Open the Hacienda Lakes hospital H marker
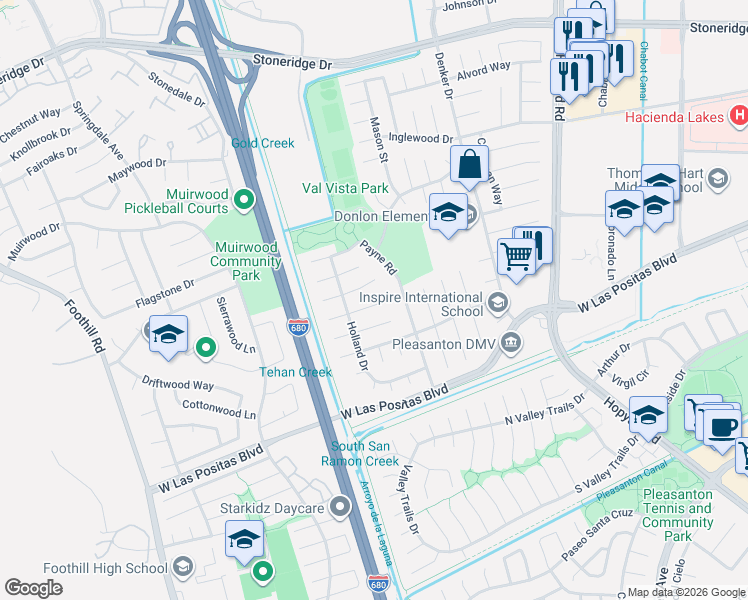The image size is (748, 600). click(x=739, y=116)
